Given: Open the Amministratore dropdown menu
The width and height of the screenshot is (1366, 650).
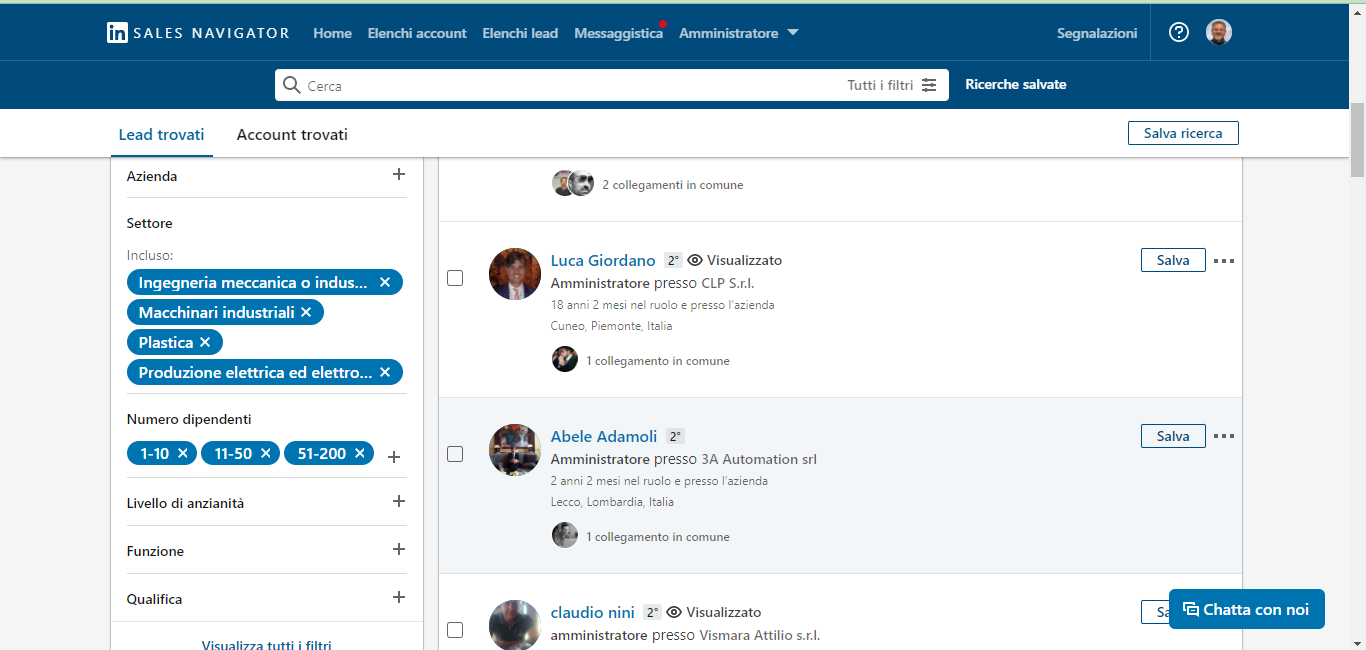Looking at the screenshot, I should (x=739, y=33).
